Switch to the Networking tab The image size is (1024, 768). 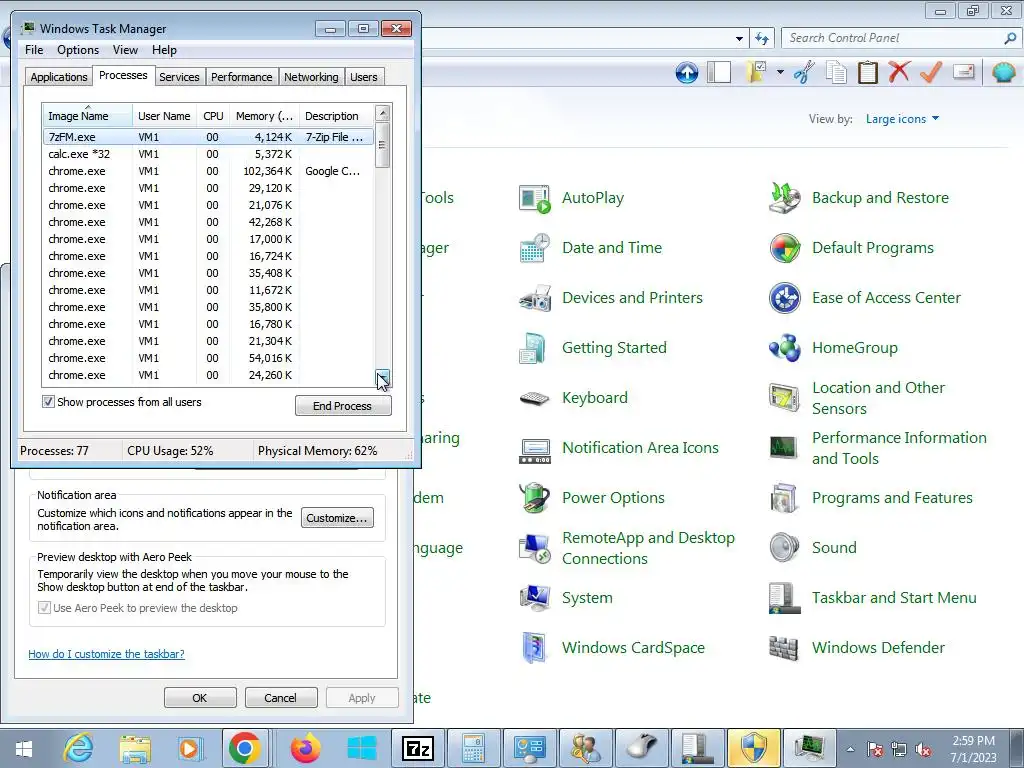coord(312,77)
